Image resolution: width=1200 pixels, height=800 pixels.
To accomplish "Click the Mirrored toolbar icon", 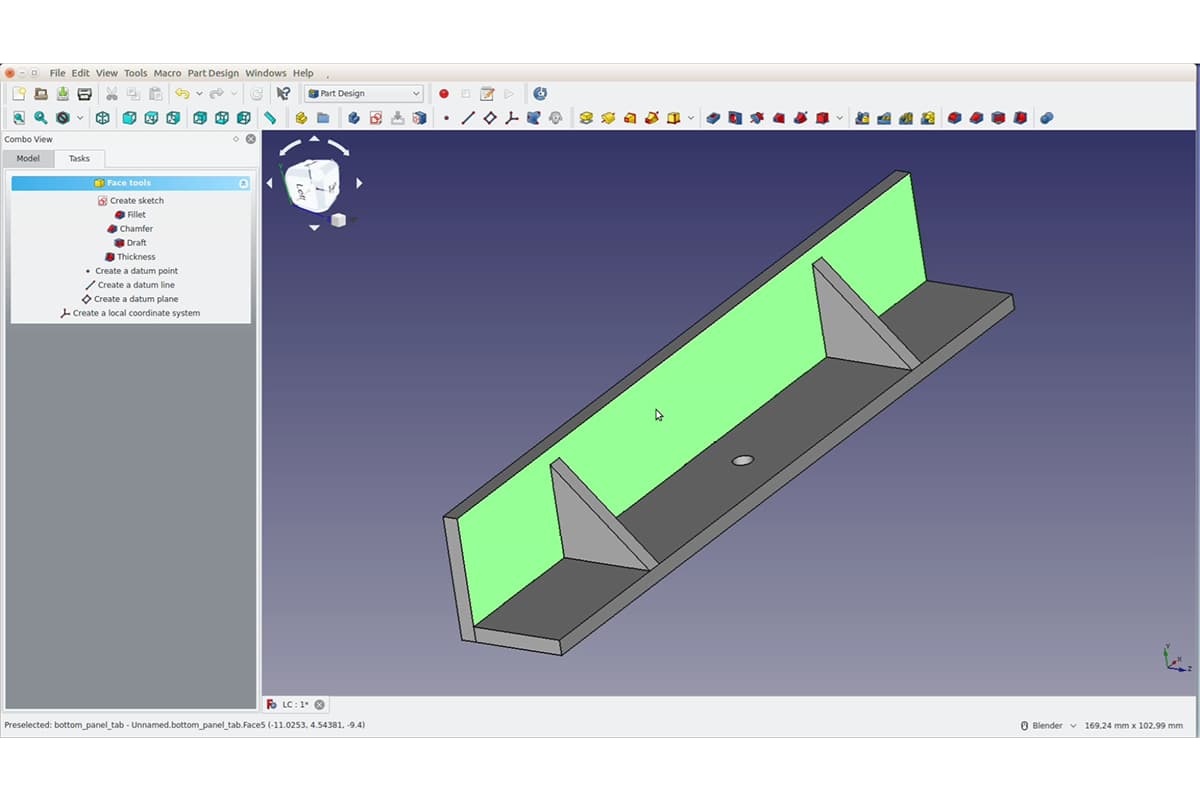I will coord(862,118).
